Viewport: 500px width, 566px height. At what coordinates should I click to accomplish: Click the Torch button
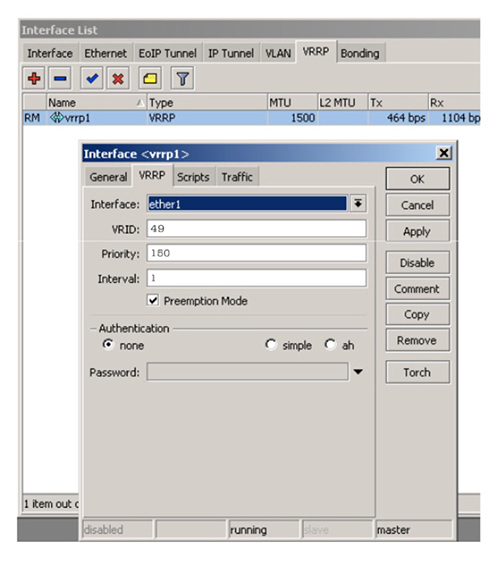pyautogui.click(x=418, y=372)
